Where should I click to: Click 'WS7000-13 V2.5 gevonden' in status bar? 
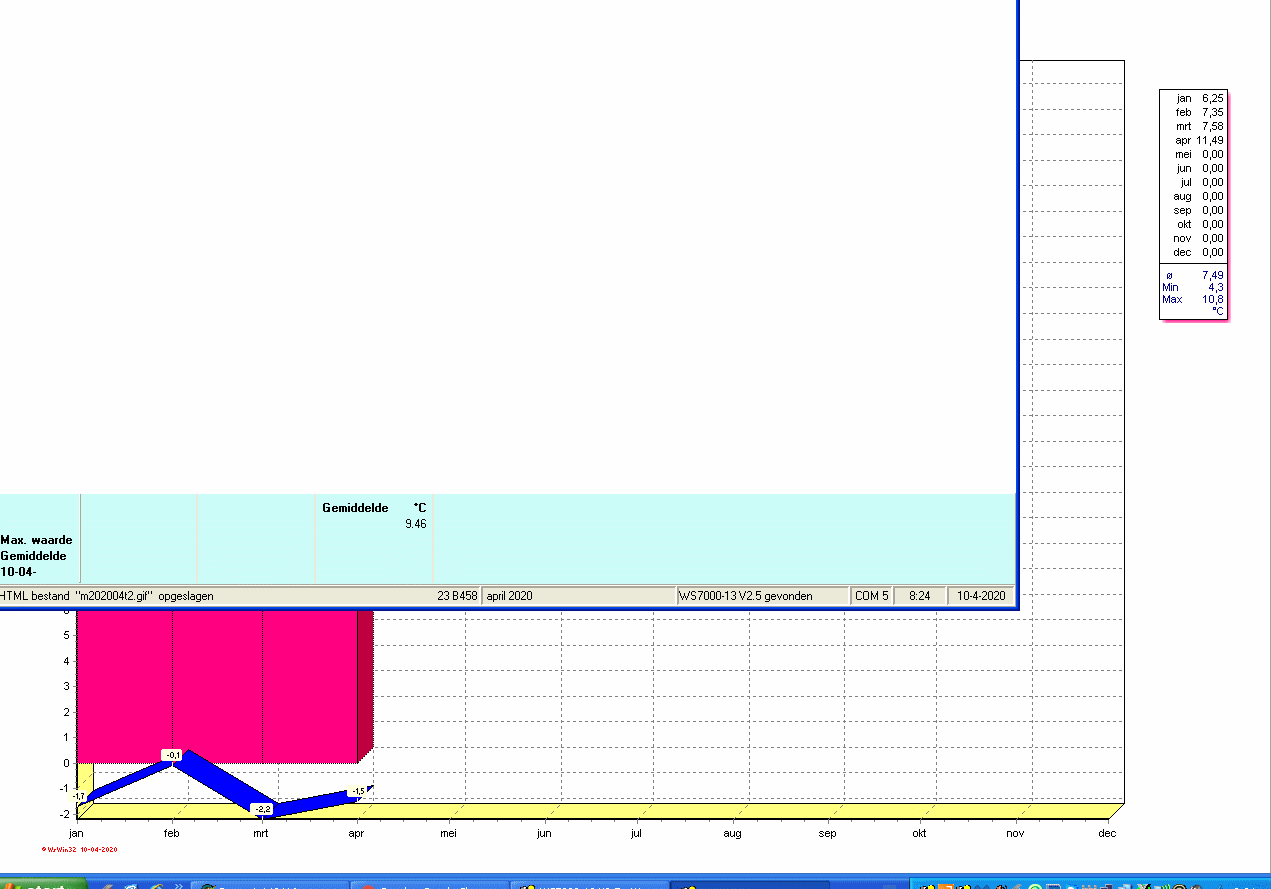tap(746, 596)
